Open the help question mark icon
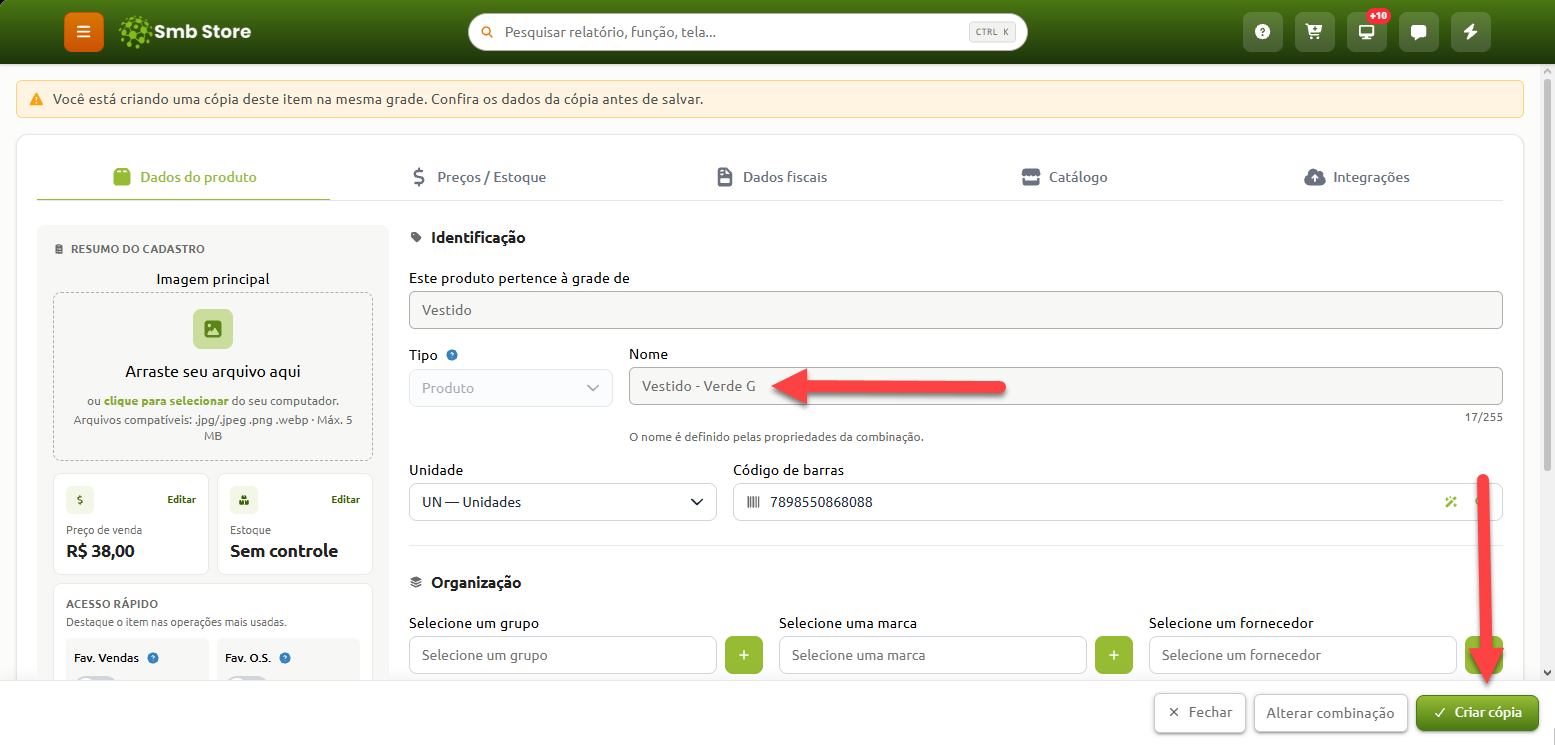Viewport: 1555px width, 745px height. point(1263,32)
